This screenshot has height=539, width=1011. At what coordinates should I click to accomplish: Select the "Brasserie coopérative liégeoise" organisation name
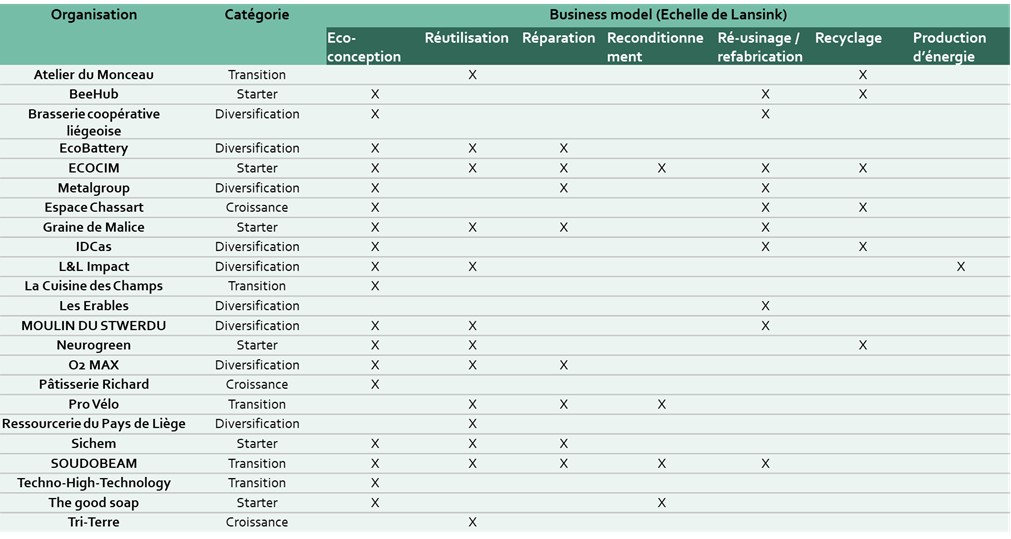(x=94, y=122)
